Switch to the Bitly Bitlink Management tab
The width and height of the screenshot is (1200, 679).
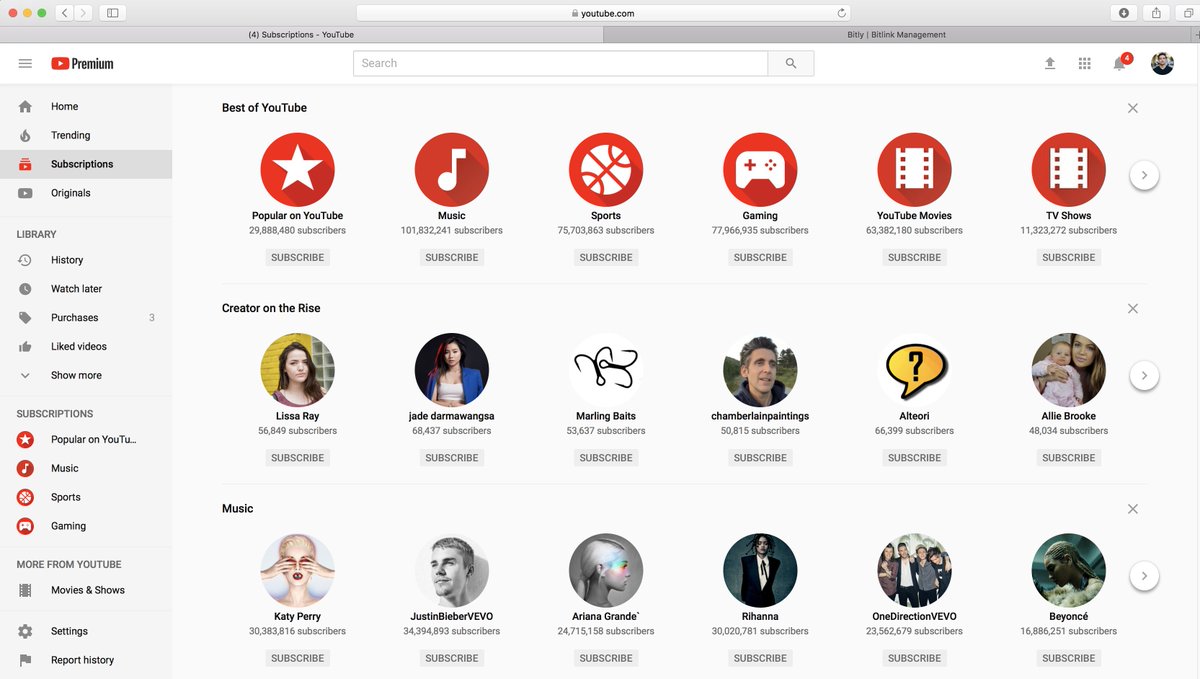[896, 34]
